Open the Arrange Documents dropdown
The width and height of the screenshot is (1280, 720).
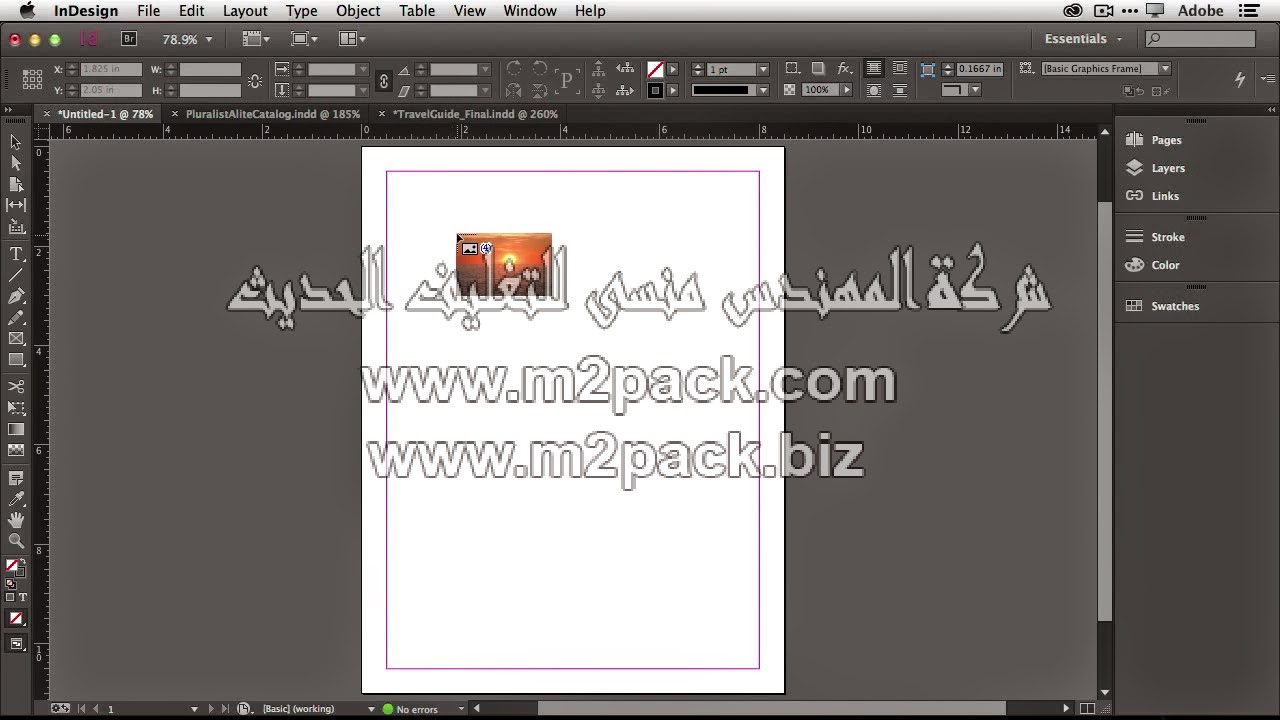pos(352,39)
